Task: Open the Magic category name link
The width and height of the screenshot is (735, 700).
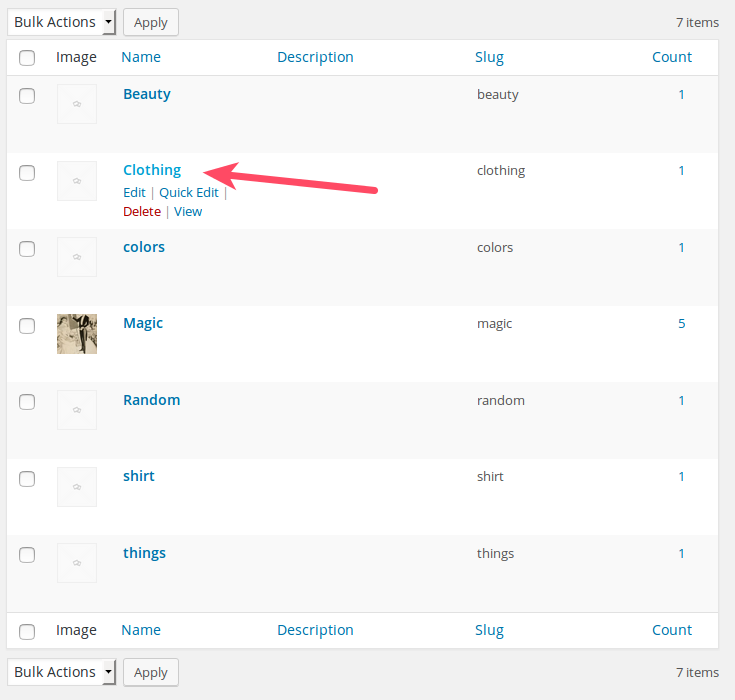Action: coord(143,323)
